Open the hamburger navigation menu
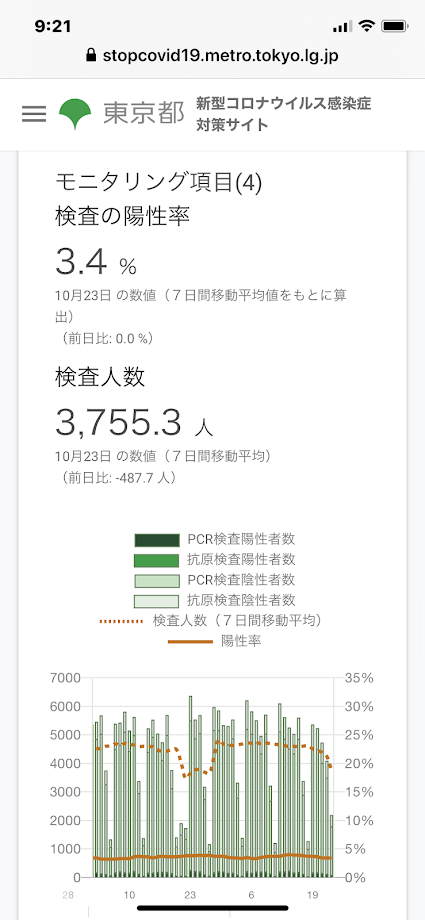 pos(34,114)
